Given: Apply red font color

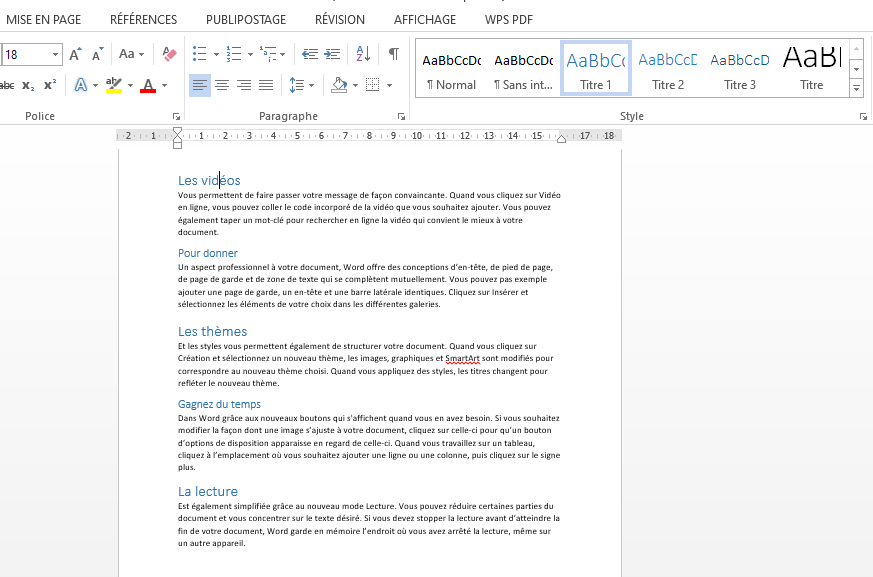Looking at the screenshot, I should (148, 85).
